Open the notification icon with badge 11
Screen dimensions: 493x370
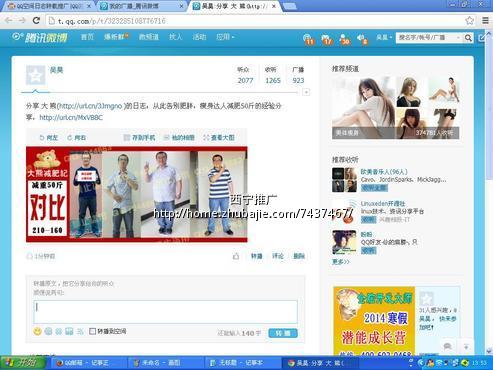tap(309, 39)
